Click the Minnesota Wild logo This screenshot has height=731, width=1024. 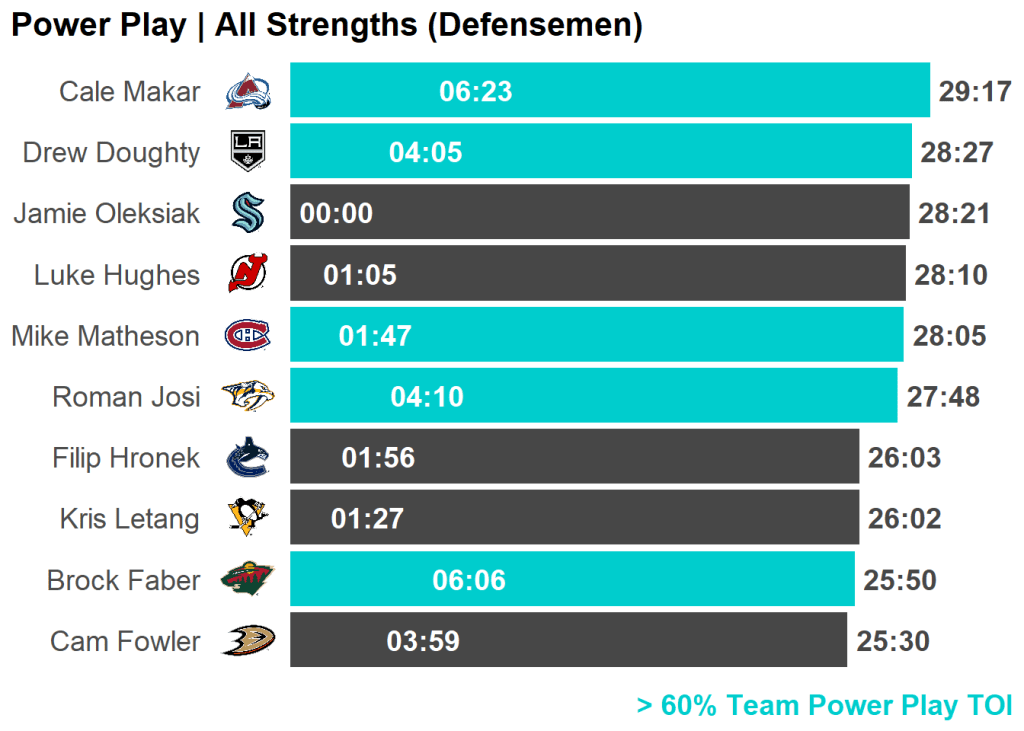coord(247,580)
